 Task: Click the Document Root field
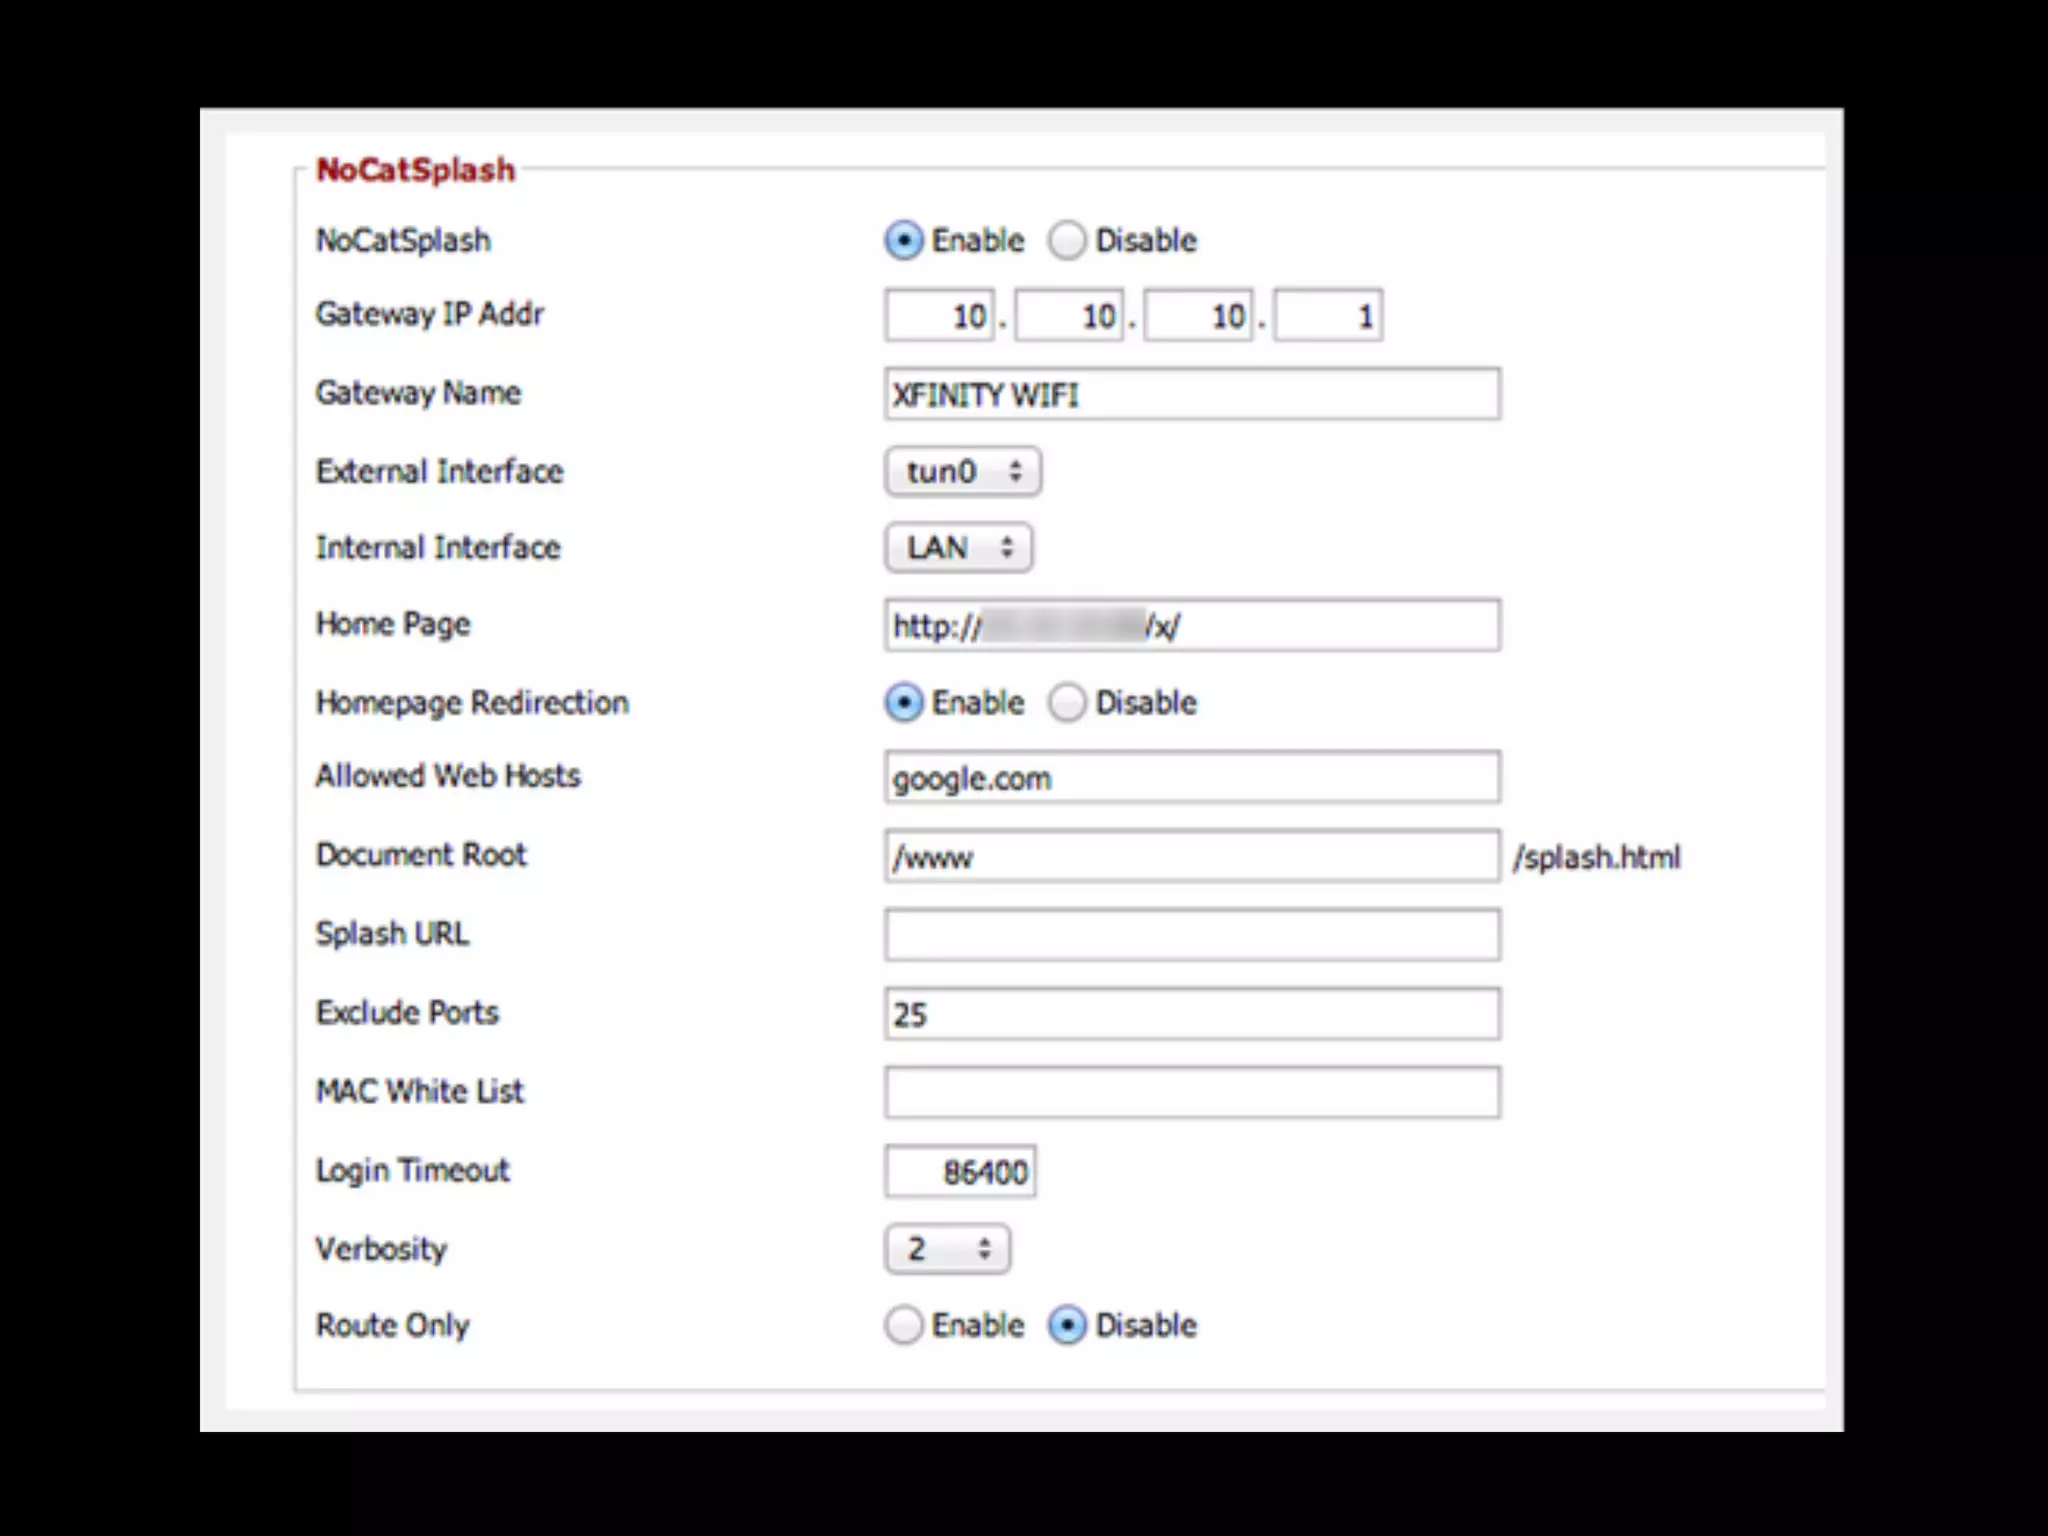click(1191, 857)
